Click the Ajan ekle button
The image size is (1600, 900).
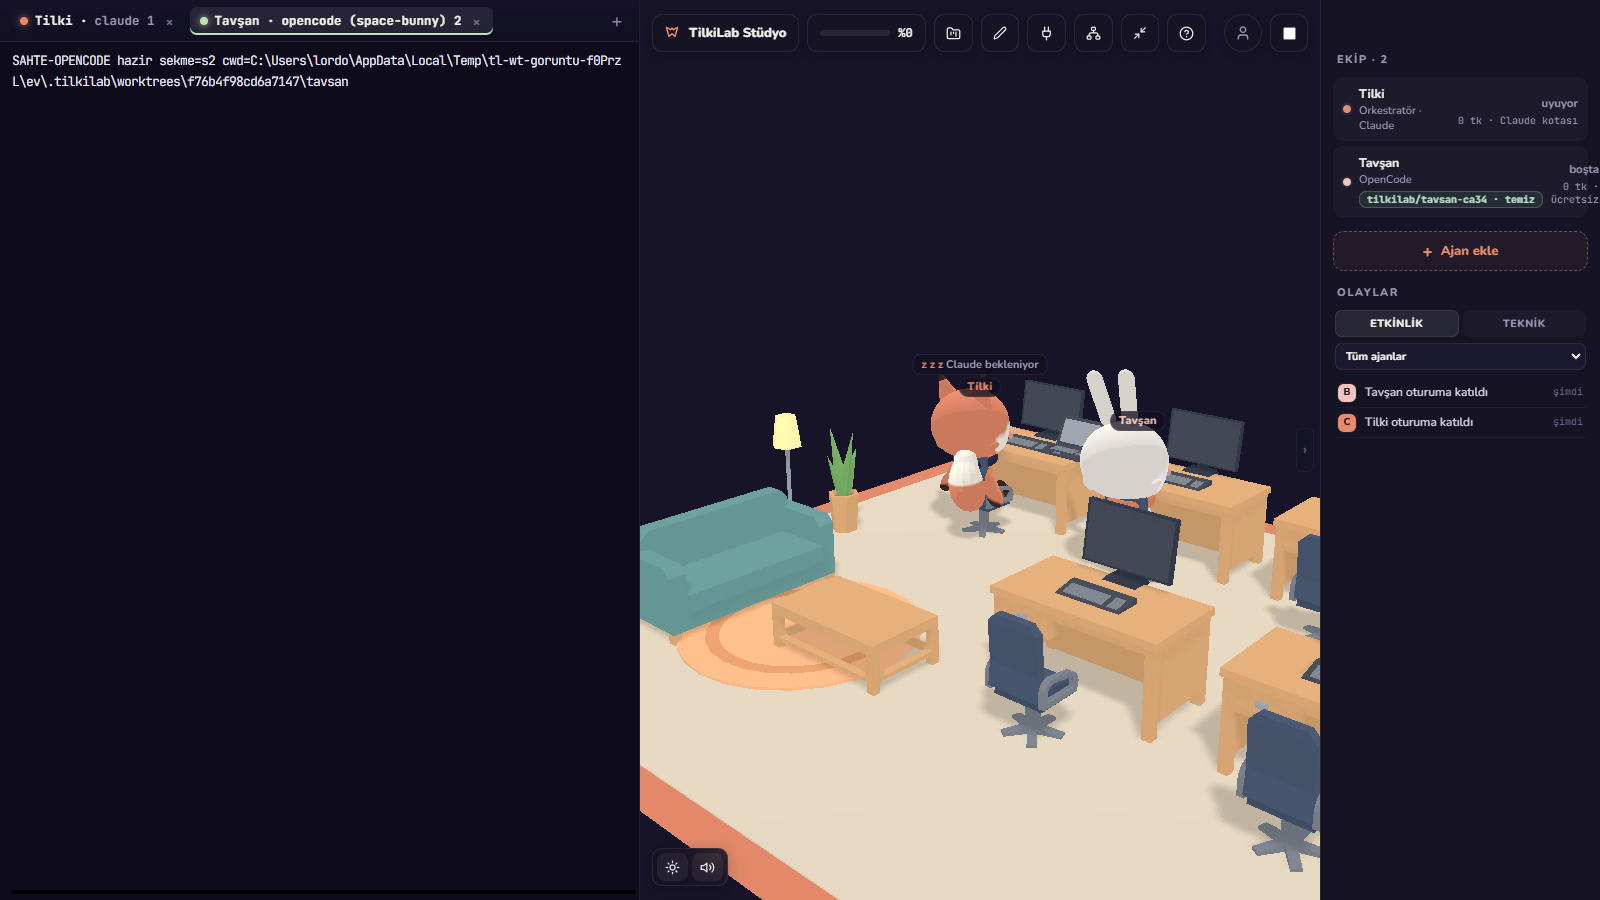click(x=1460, y=251)
